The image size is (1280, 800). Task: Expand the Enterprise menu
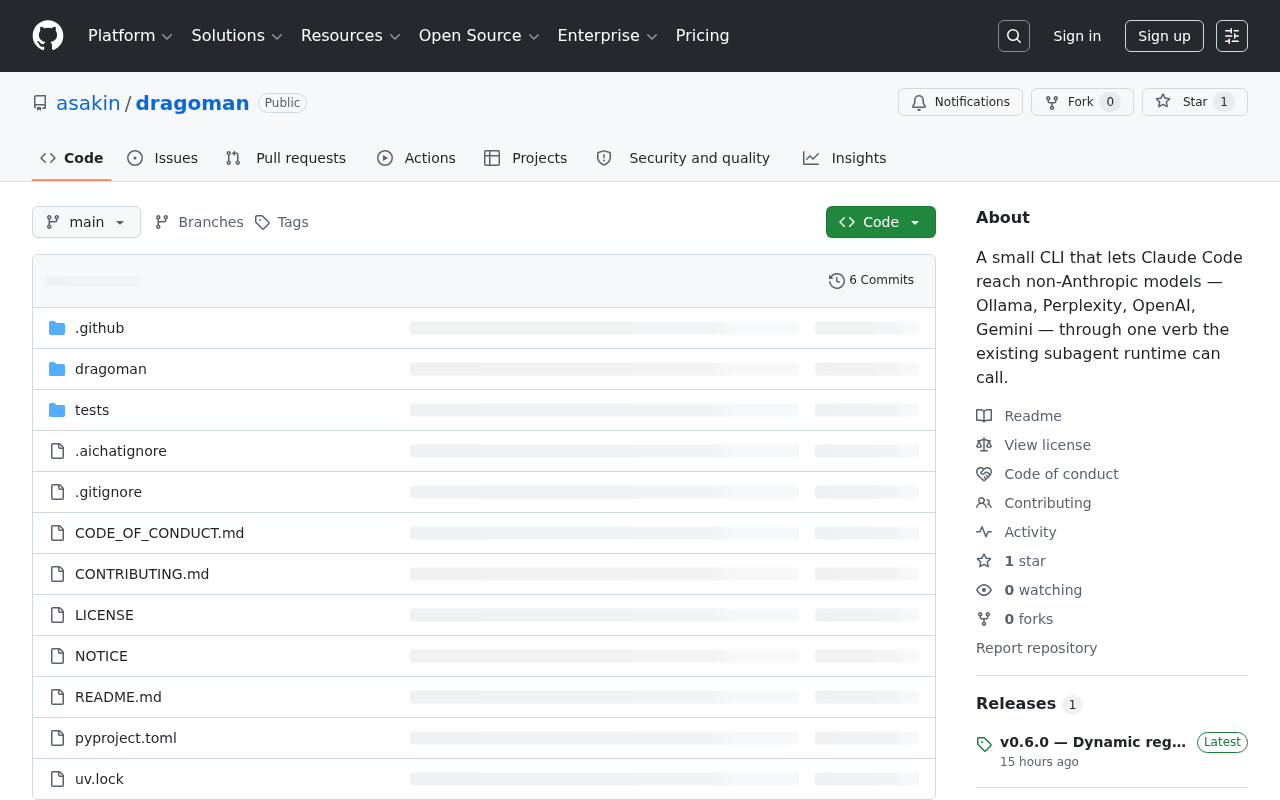tap(607, 36)
